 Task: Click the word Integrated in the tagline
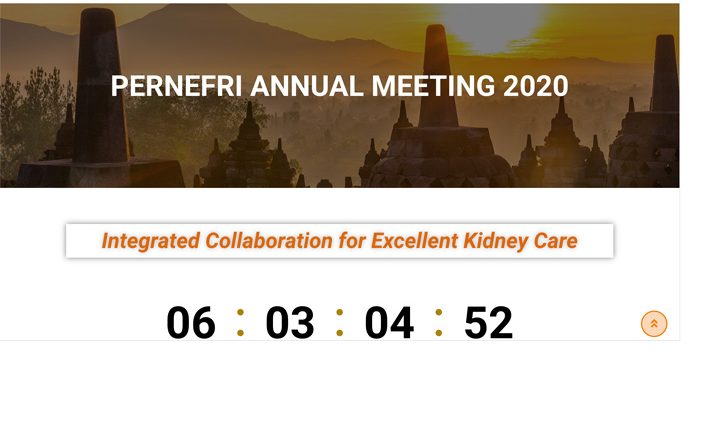tap(150, 240)
